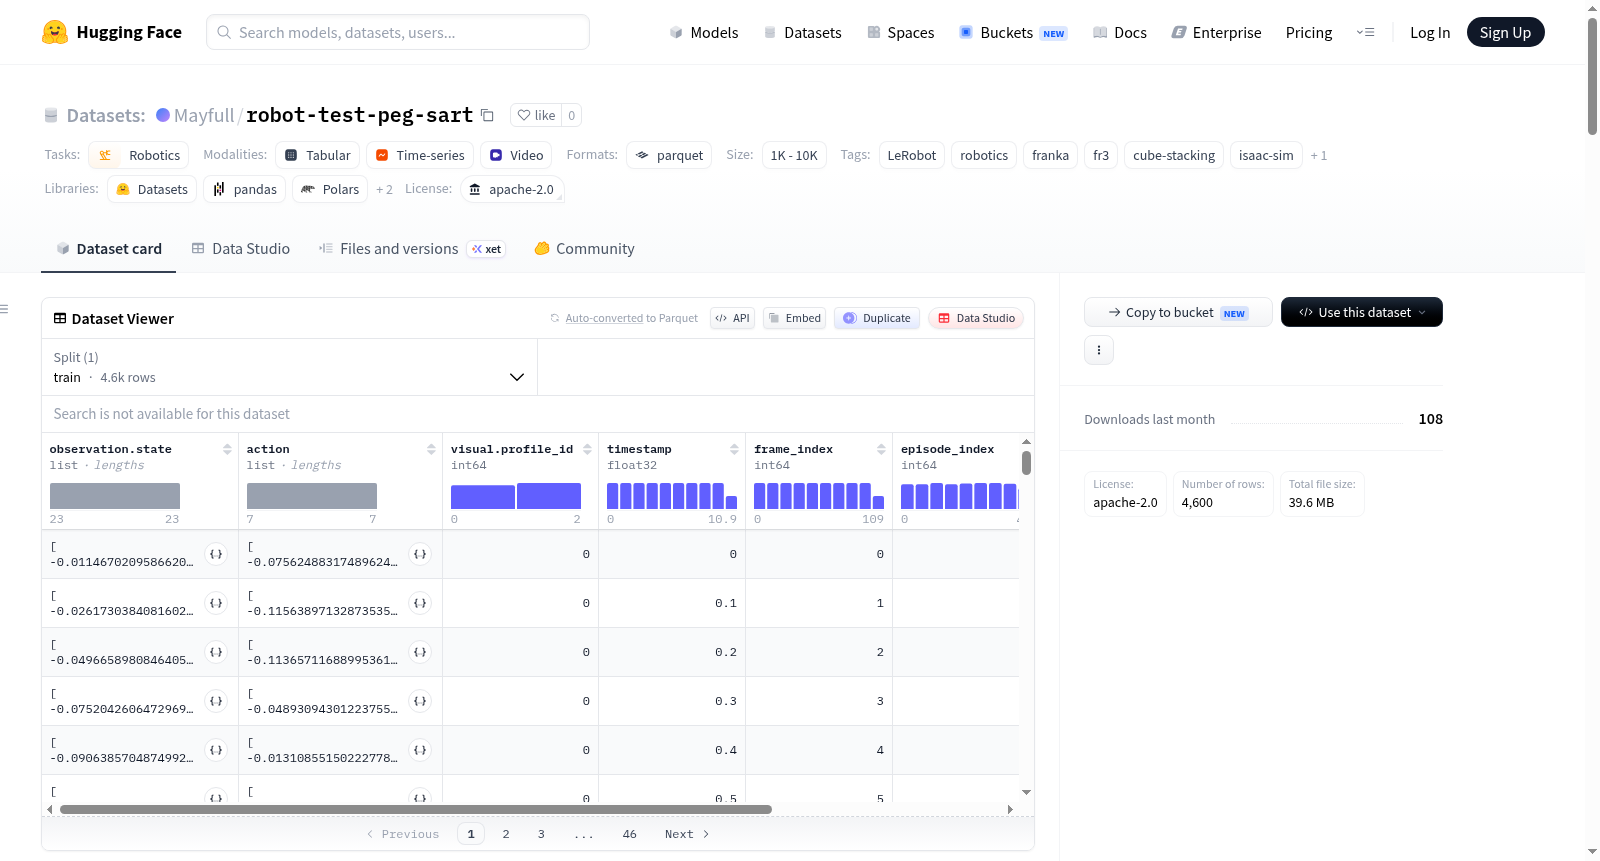Expand the action first row JSON icon
The height and width of the screenshot is (861, 1600).
click(x=420, y=554)
